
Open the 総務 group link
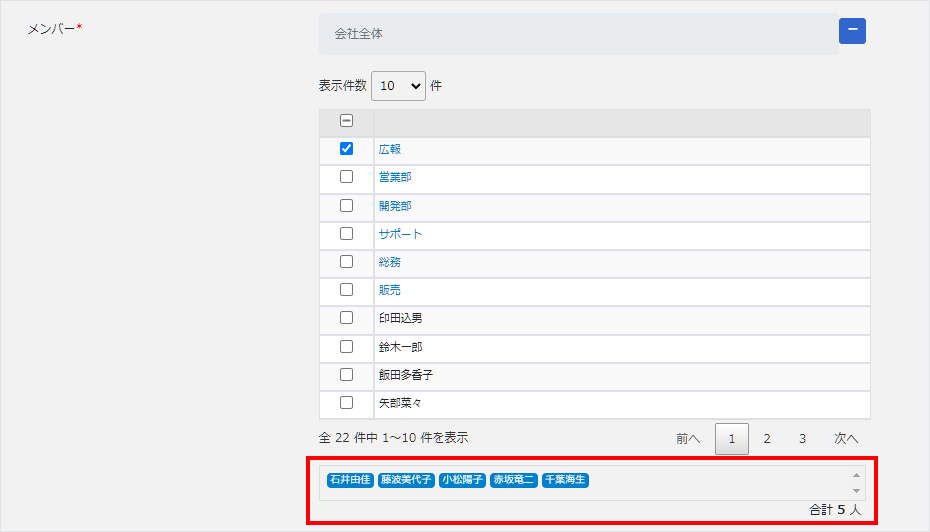click(x=390, y=262)
